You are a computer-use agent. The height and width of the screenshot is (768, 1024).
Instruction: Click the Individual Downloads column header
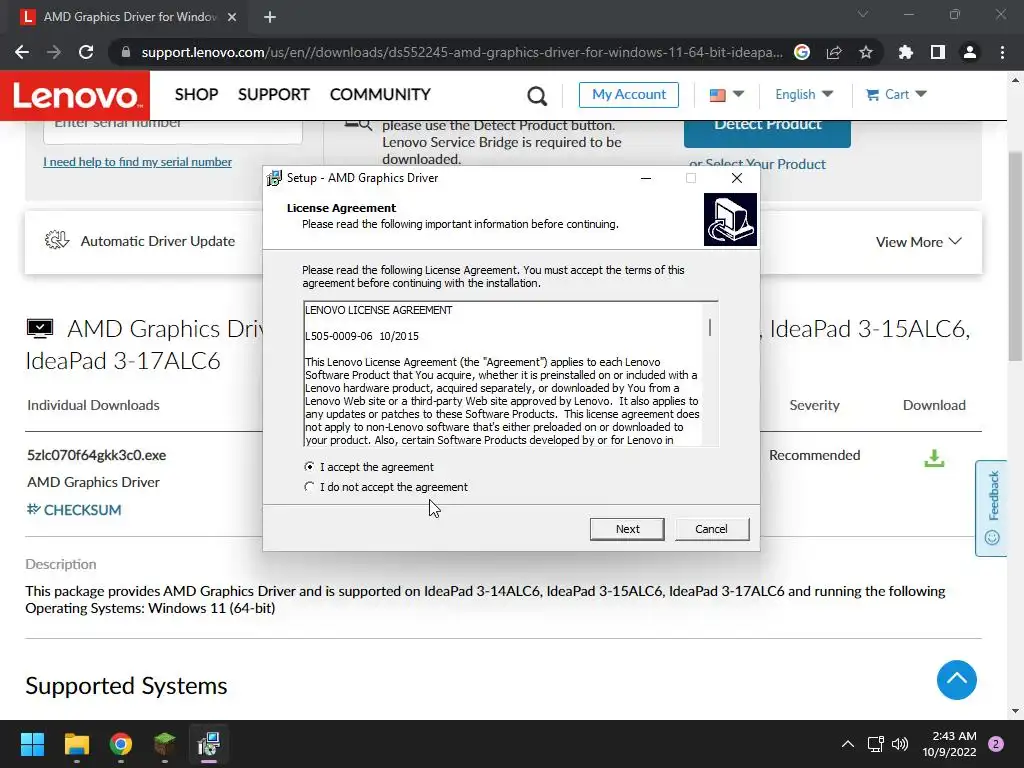(93, 405)
